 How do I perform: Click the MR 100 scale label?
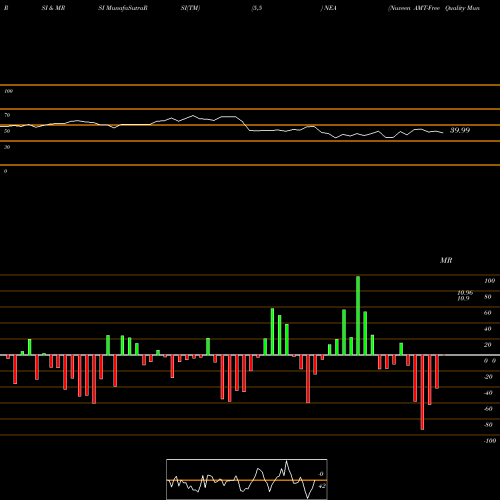tap(489, 281)
